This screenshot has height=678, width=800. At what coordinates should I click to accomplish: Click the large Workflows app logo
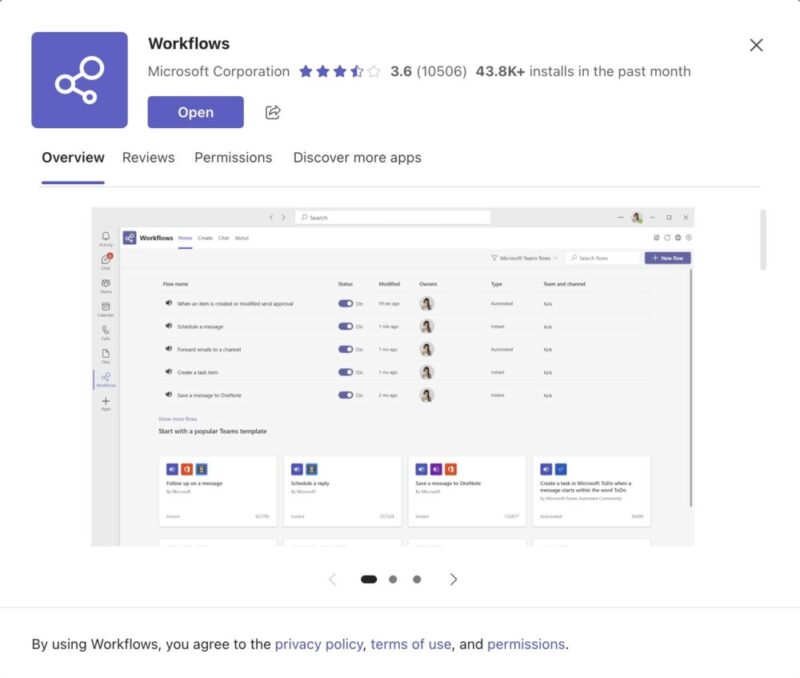click(80, 80)
